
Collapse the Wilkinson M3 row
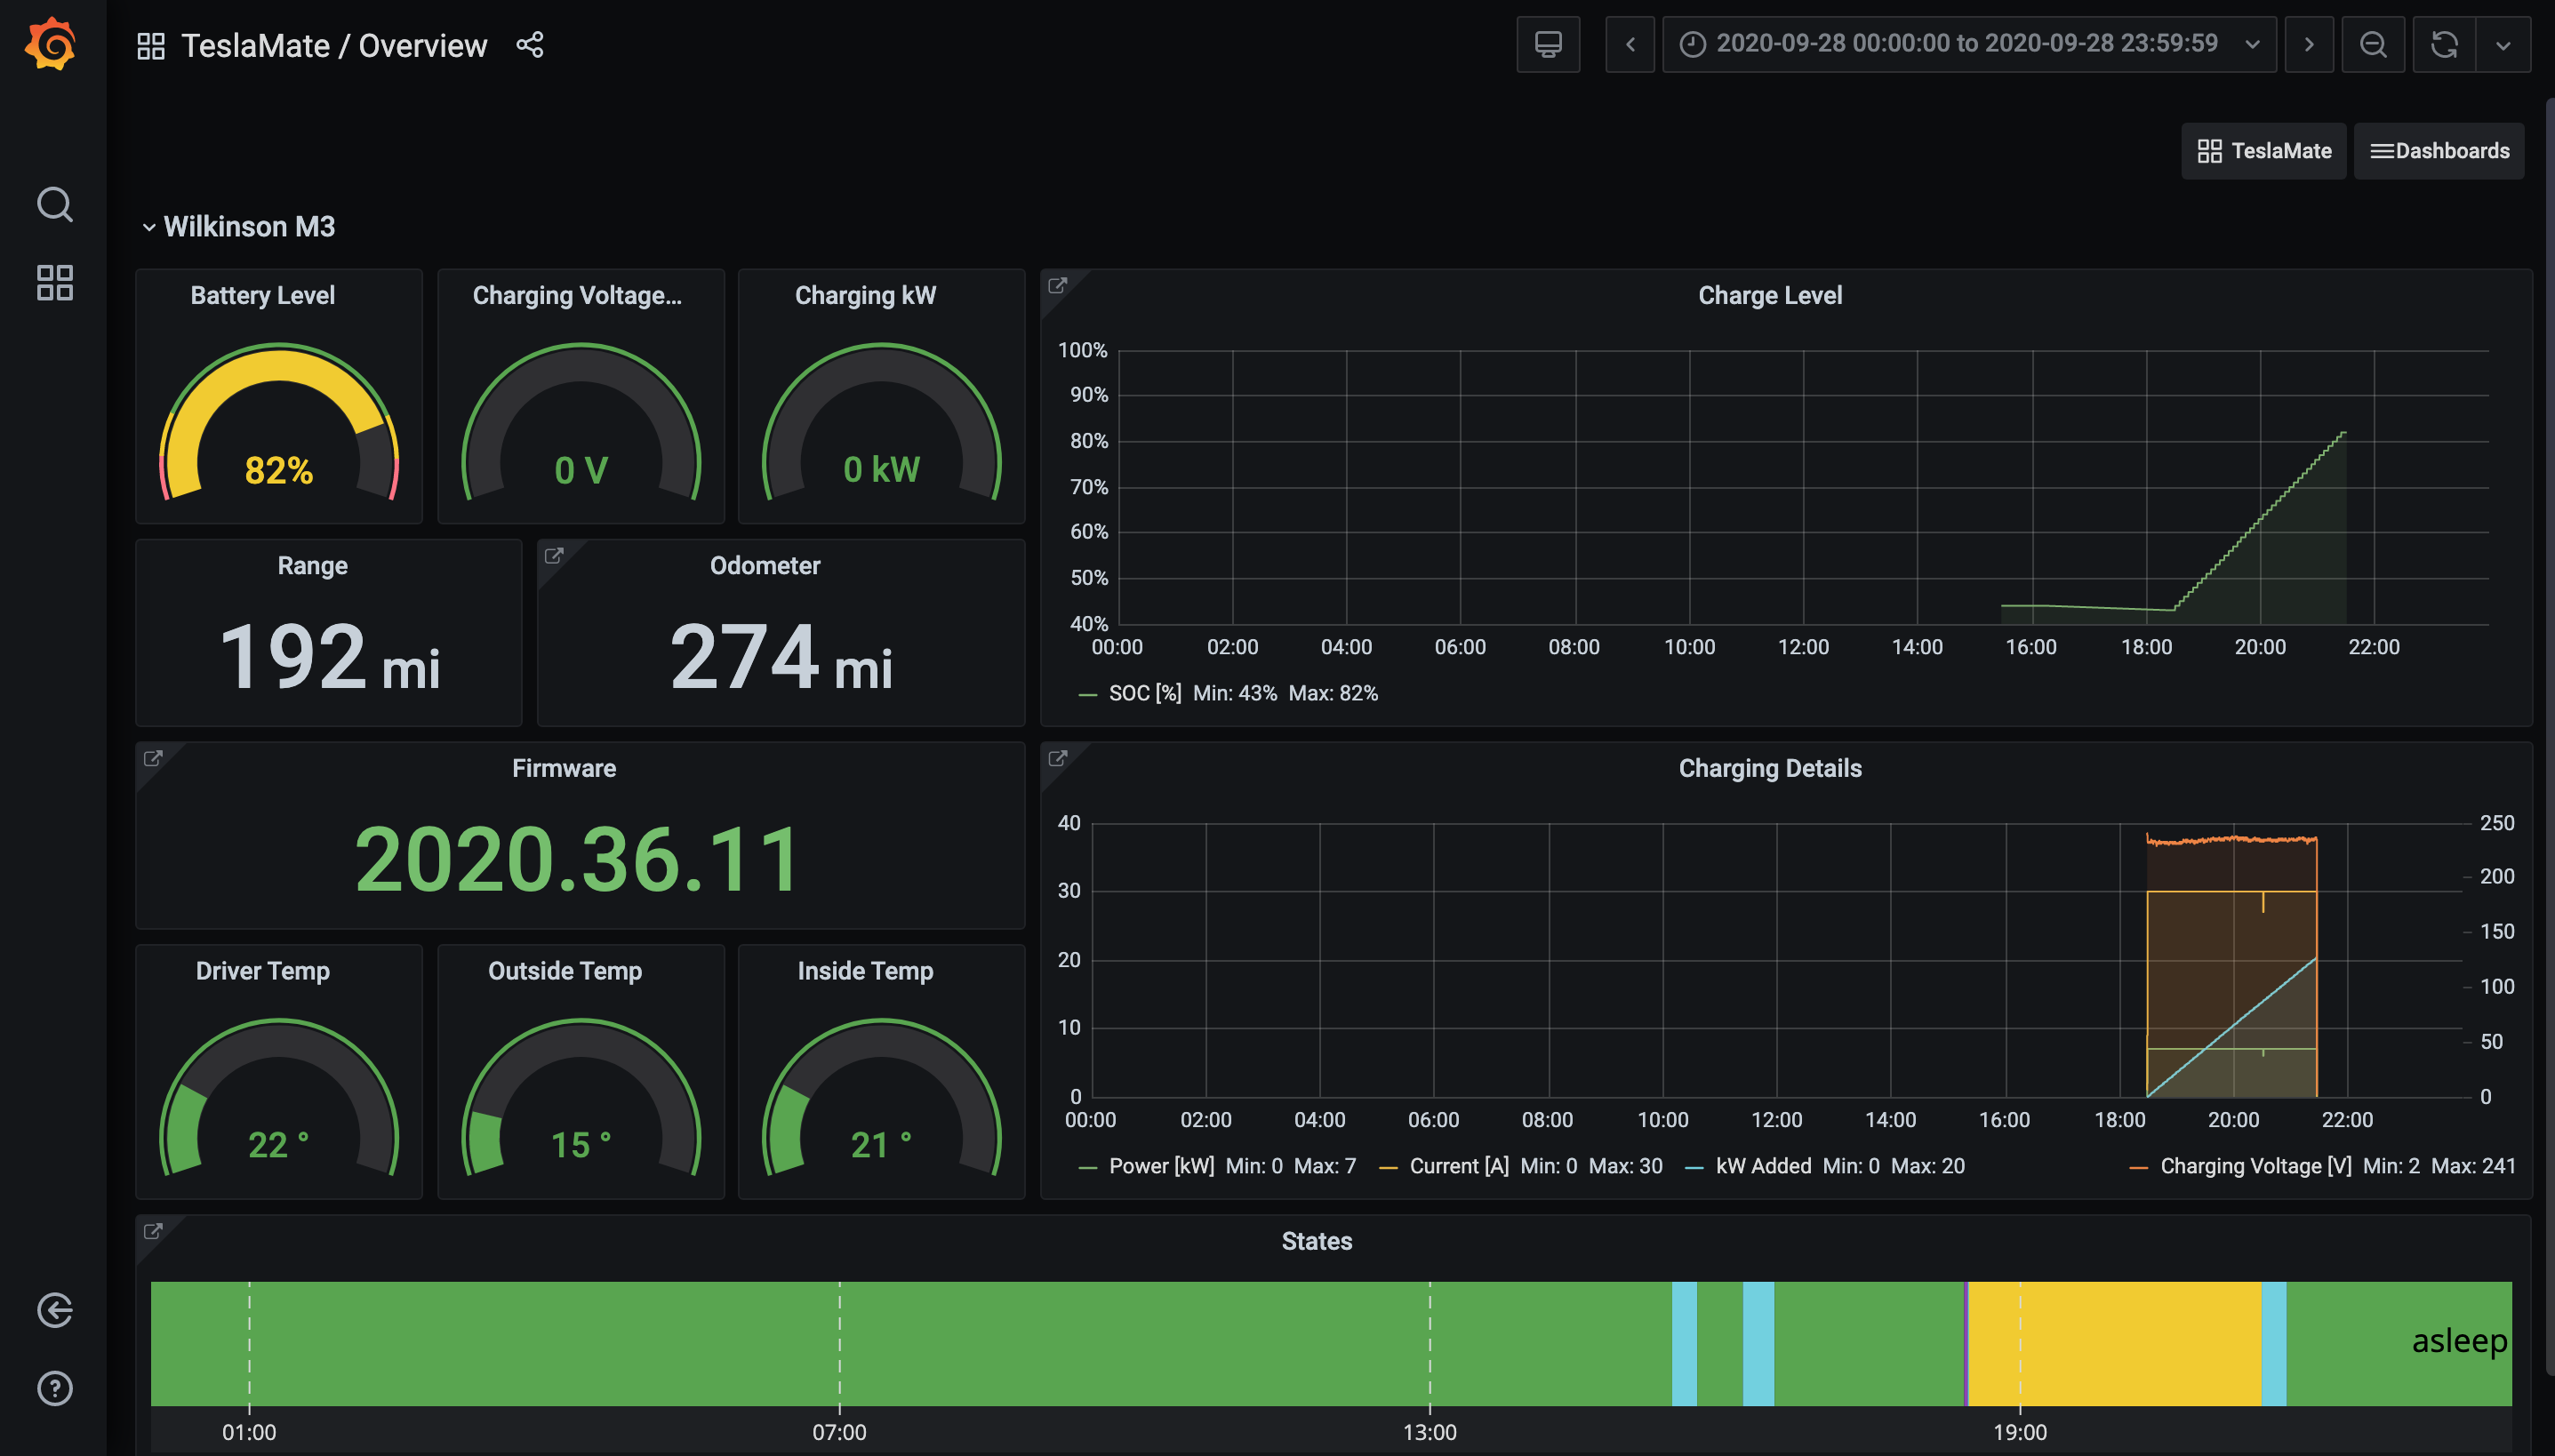click(239, 227)
